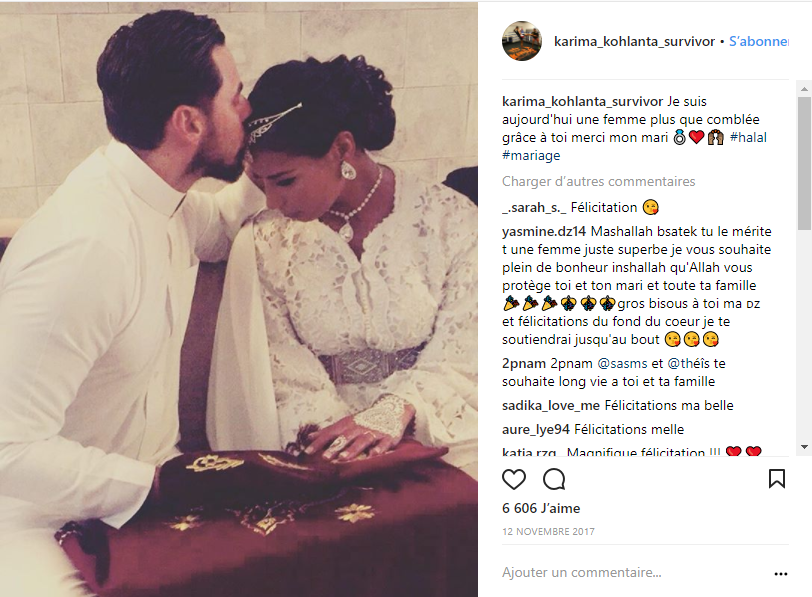Click the comments scrollbar thumb
Viewport: 812px width, 597px height.
[x=804, y=163]
